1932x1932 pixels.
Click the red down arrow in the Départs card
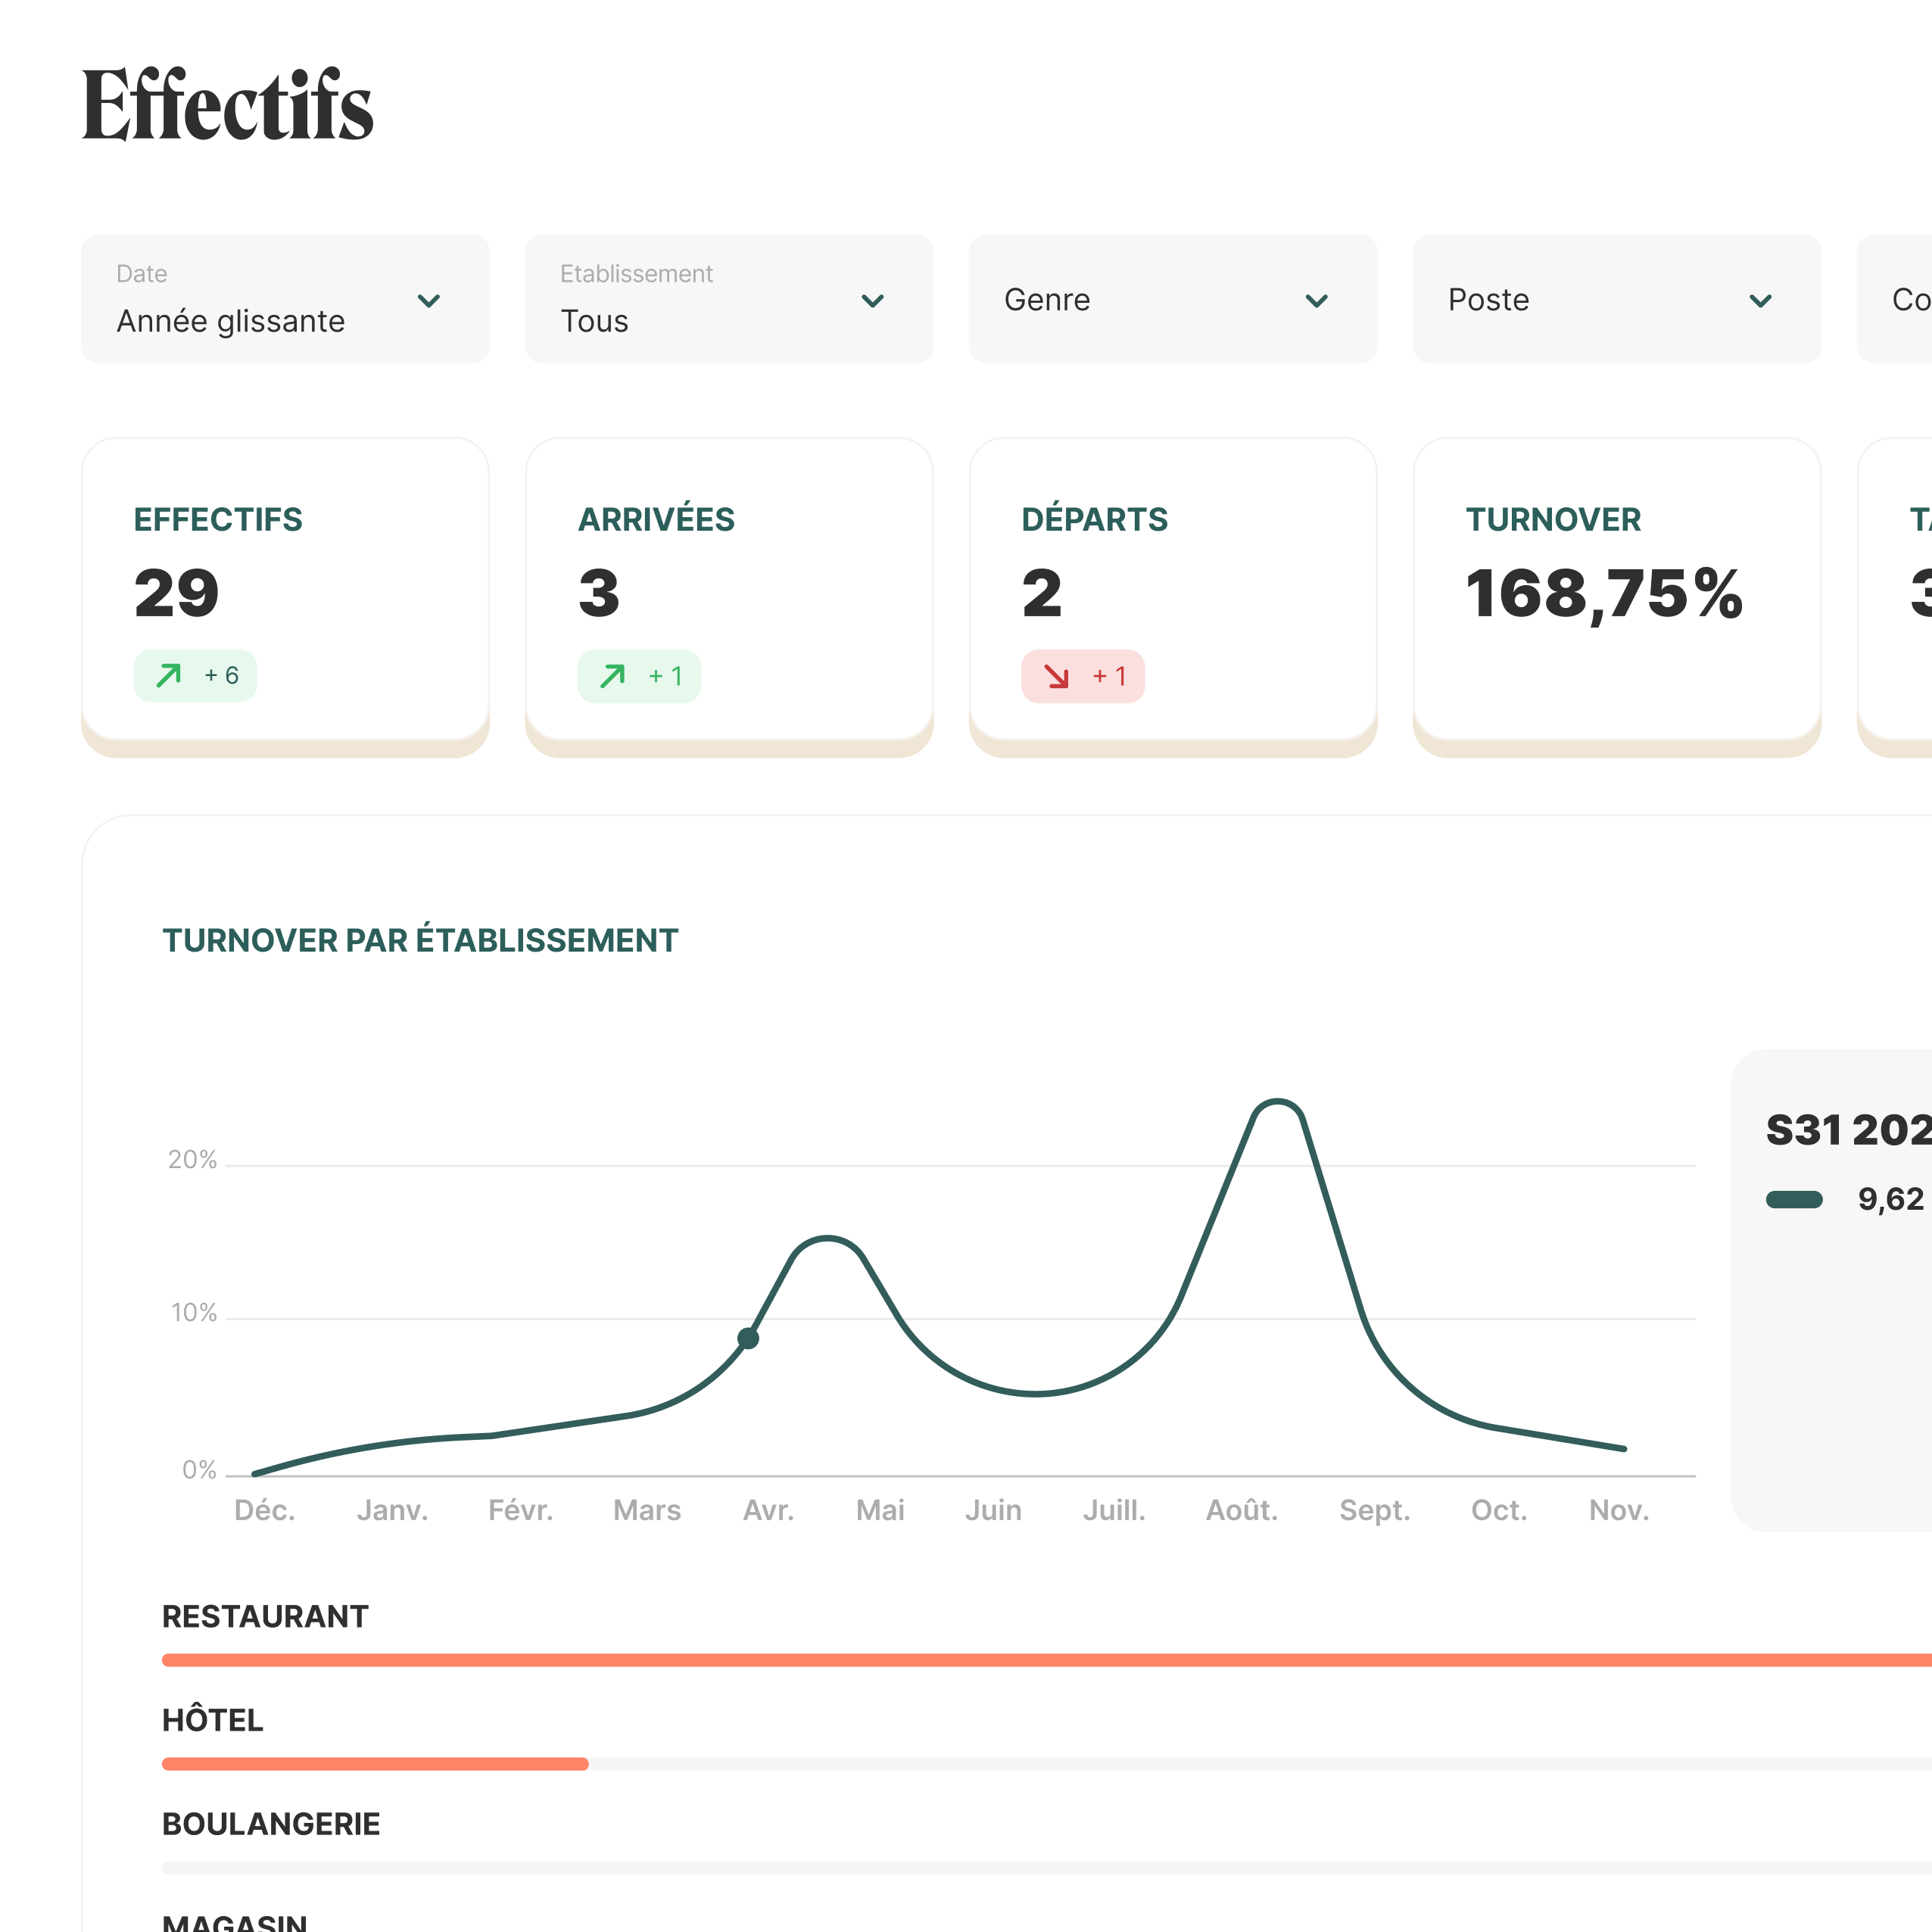click(x=1057, y=677)
